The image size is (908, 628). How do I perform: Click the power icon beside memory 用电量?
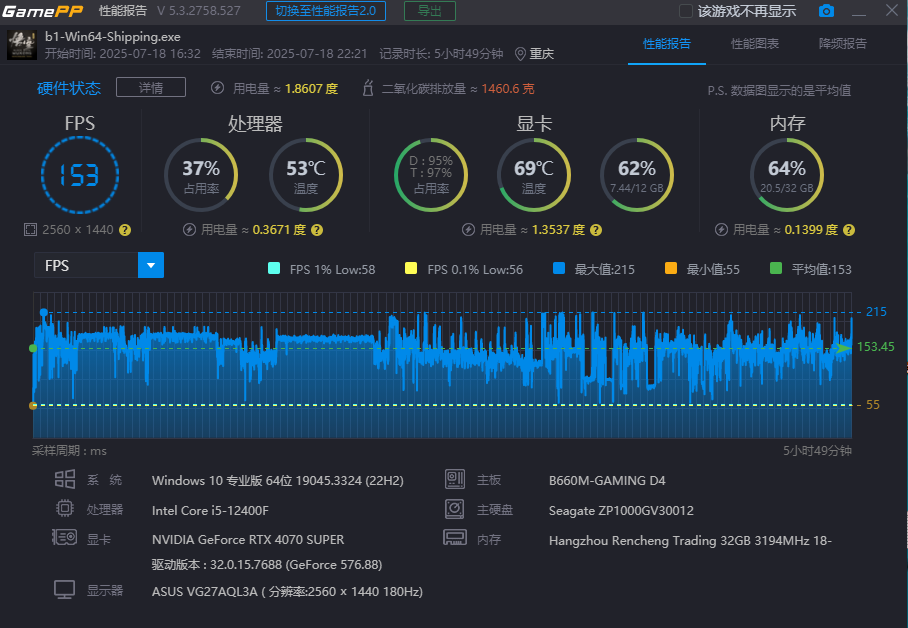click(721, 230)
